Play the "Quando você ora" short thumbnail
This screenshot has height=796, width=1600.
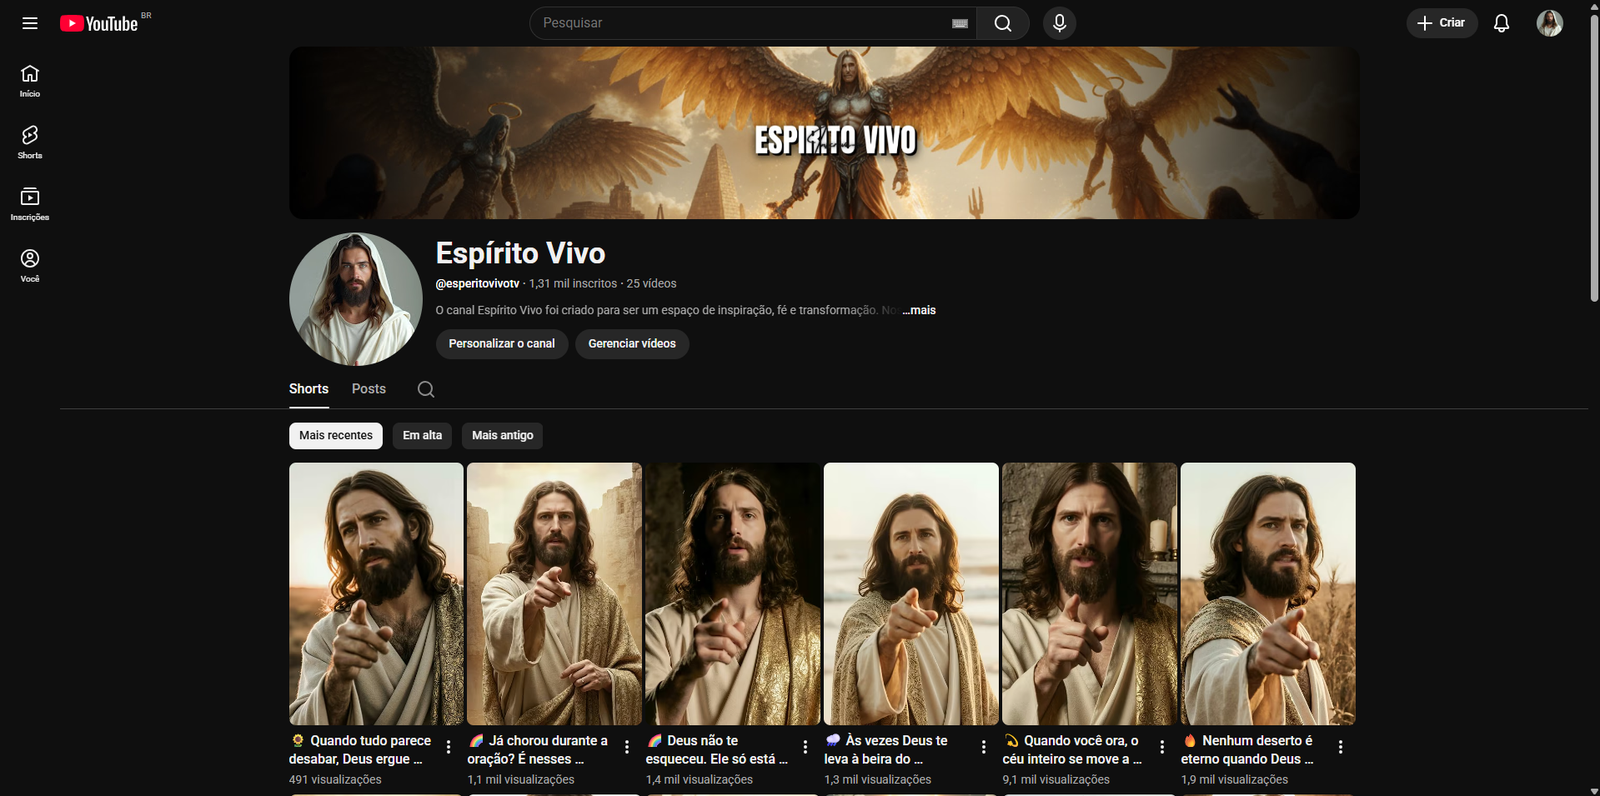point(1090,594)
